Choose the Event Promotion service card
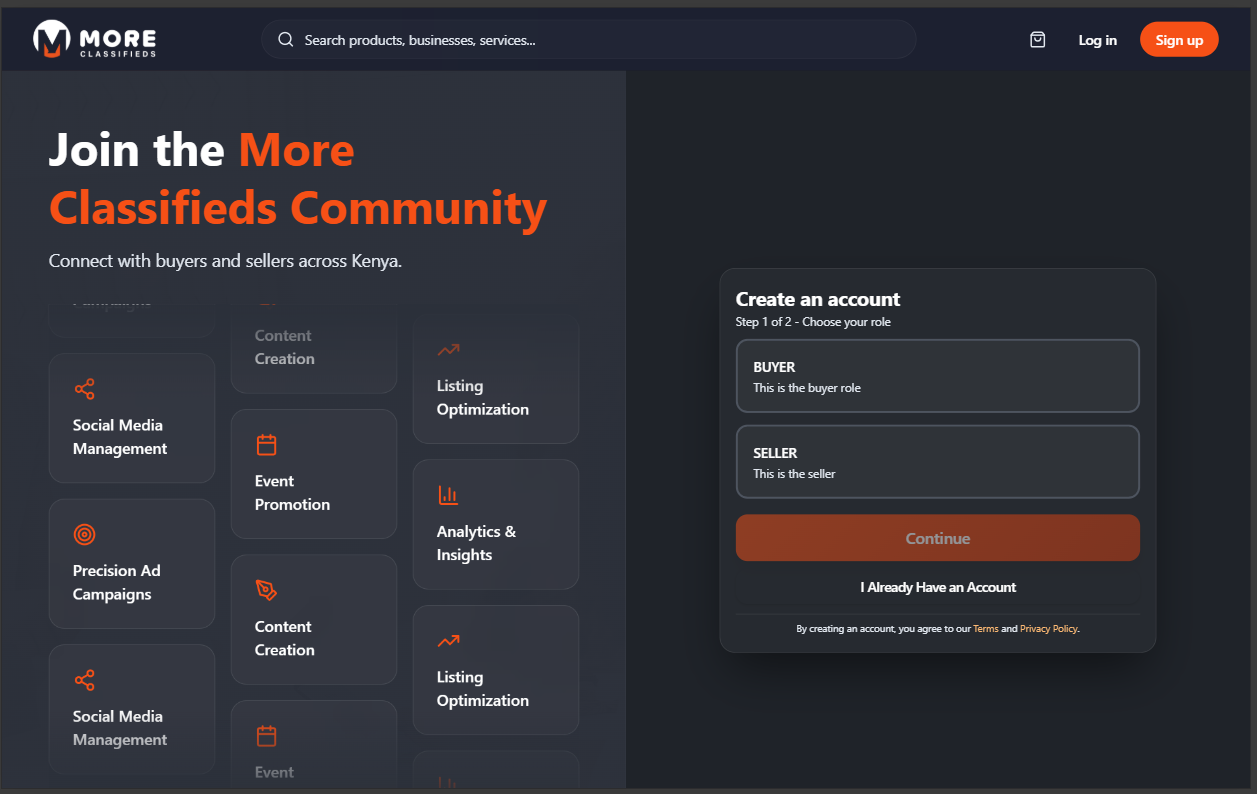Image resolution: width=1257 pixels, height=794 pixels. [314, 473]
